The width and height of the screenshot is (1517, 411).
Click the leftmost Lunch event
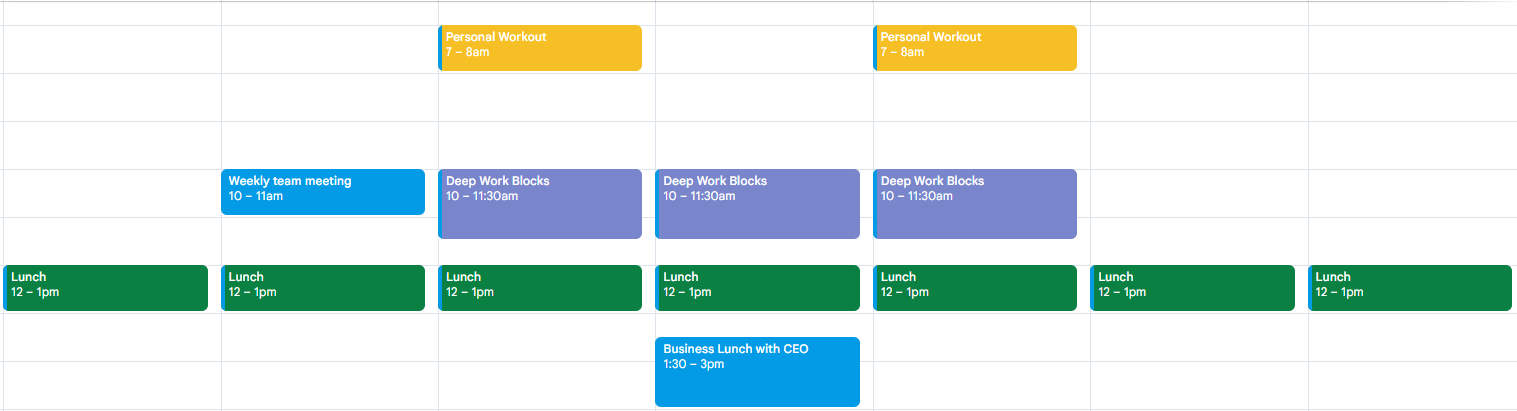tap(105, 288)
